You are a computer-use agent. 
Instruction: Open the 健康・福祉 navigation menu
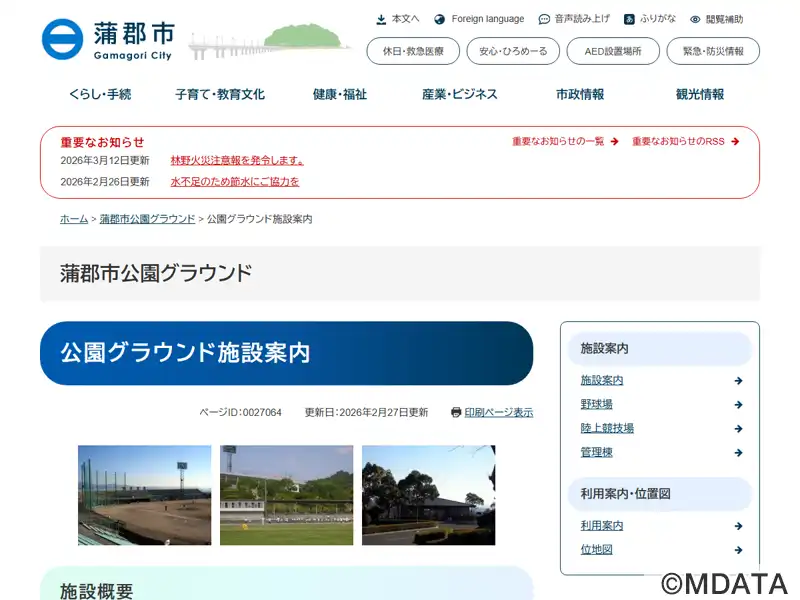point(340,94)
